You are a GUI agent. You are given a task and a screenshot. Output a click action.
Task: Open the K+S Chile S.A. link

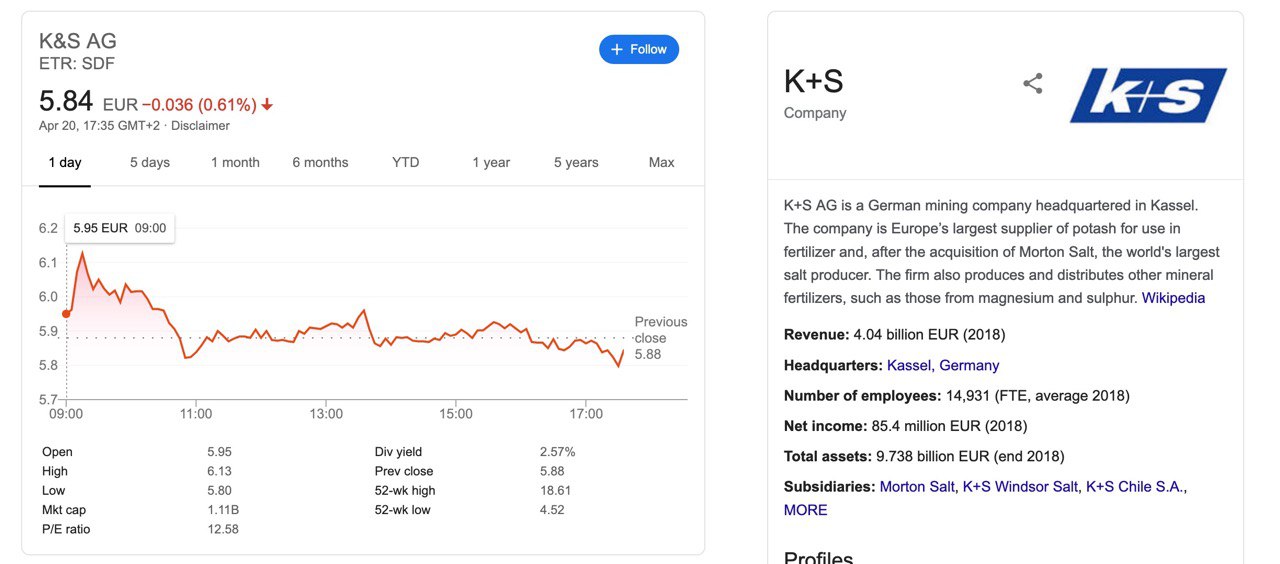point(1134,487)
